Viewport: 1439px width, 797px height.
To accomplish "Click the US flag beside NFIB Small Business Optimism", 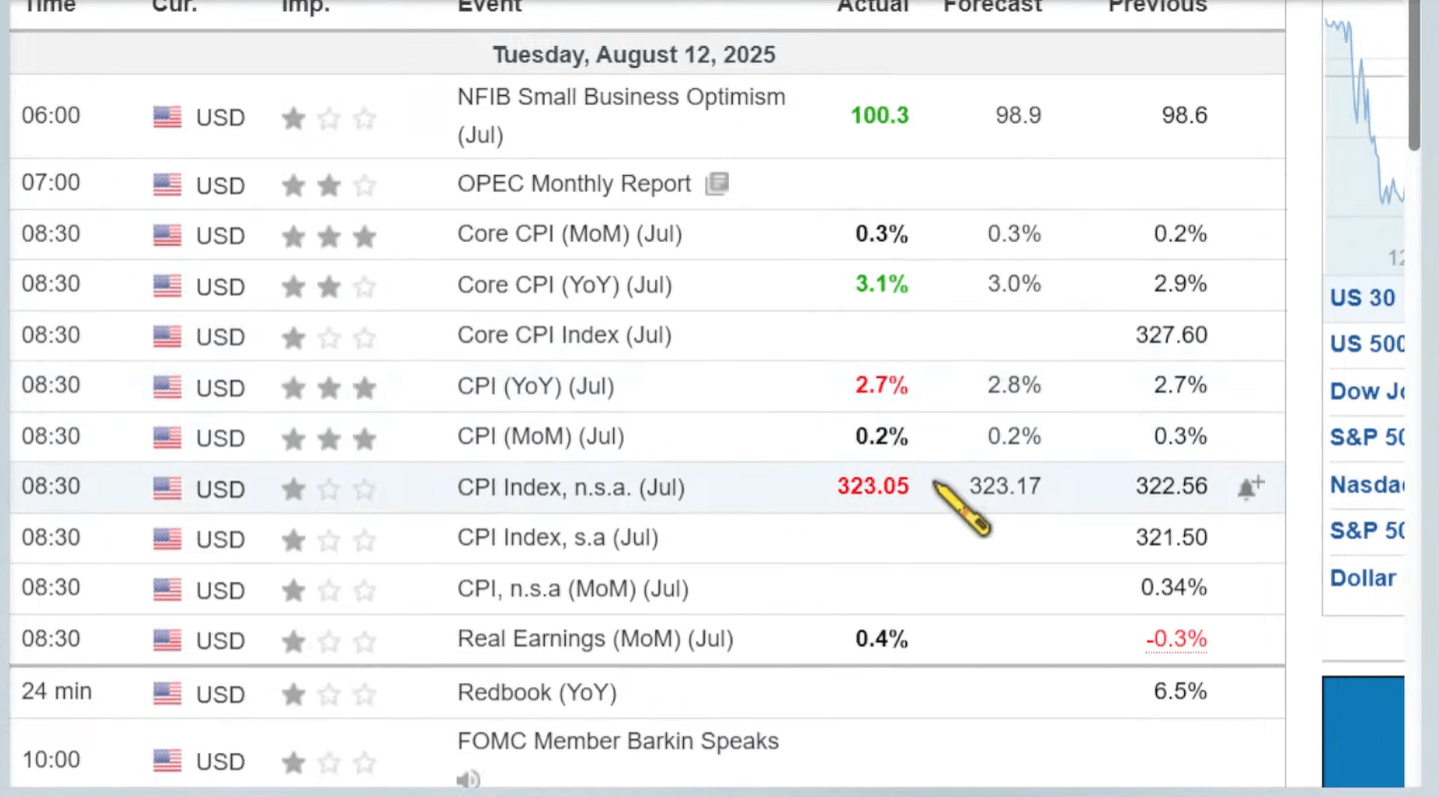I will pyautogui.click(x=167, y=115).
